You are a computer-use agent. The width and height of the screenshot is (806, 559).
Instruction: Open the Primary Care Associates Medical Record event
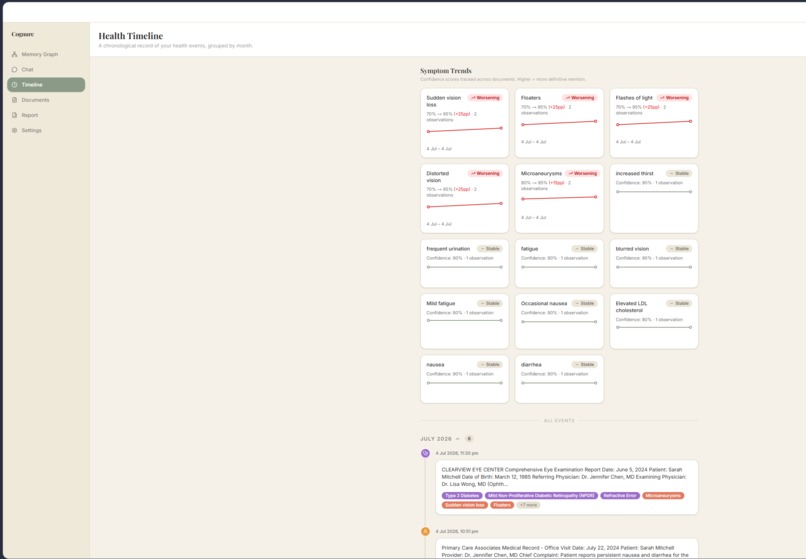[565, 551]
